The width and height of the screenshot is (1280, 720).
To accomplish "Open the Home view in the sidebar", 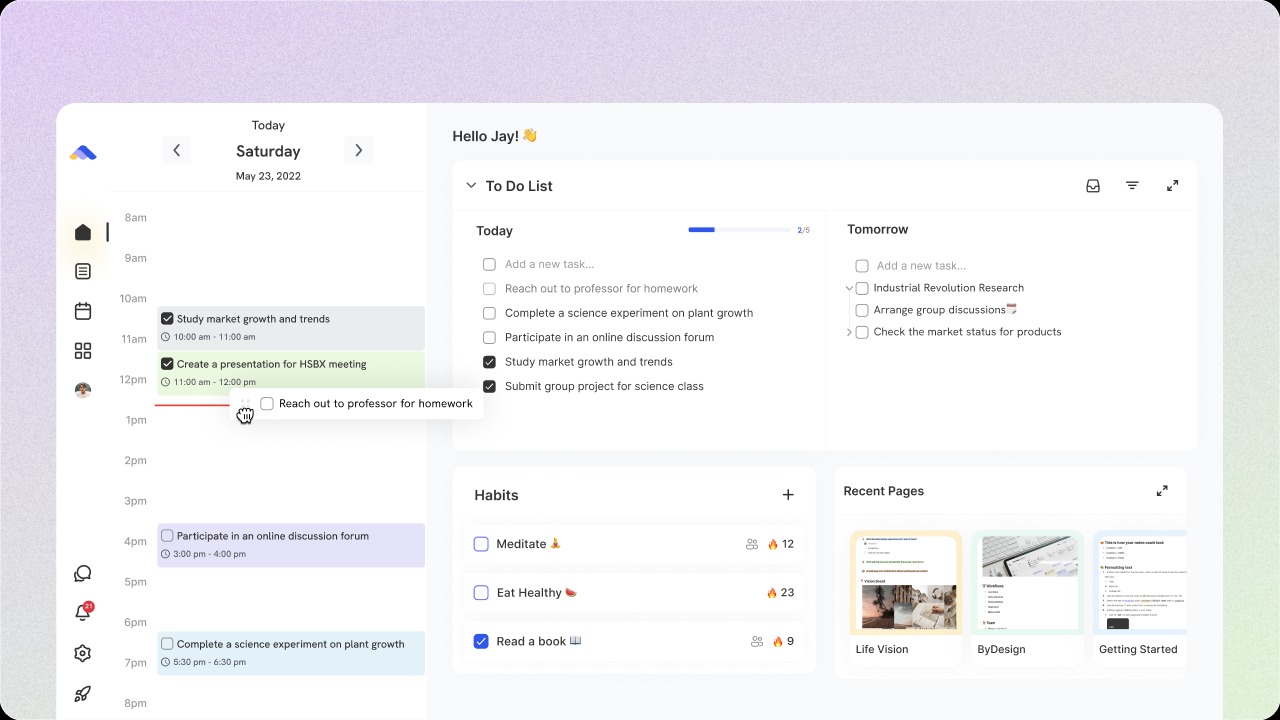I will 83,231.
